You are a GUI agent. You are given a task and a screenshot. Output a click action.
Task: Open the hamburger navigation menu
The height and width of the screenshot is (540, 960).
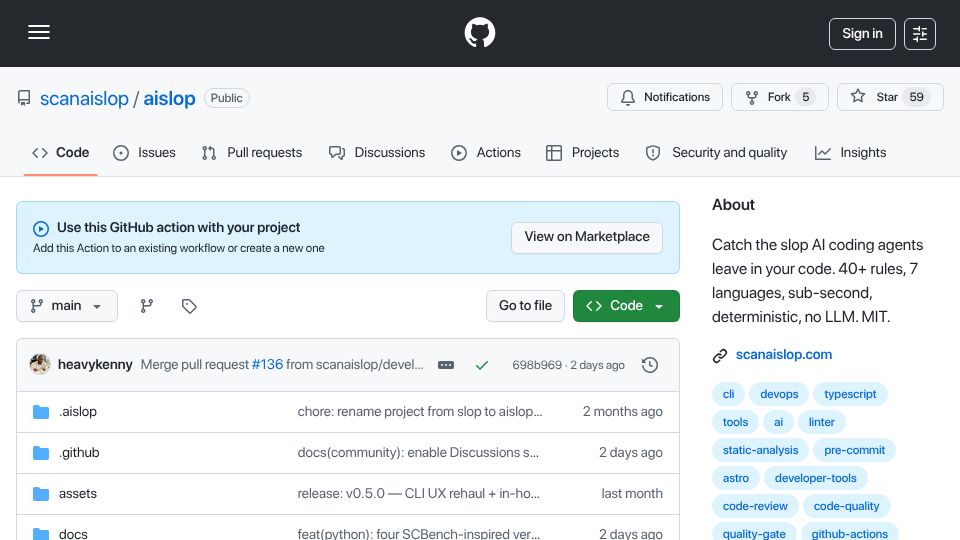point(39,32)
